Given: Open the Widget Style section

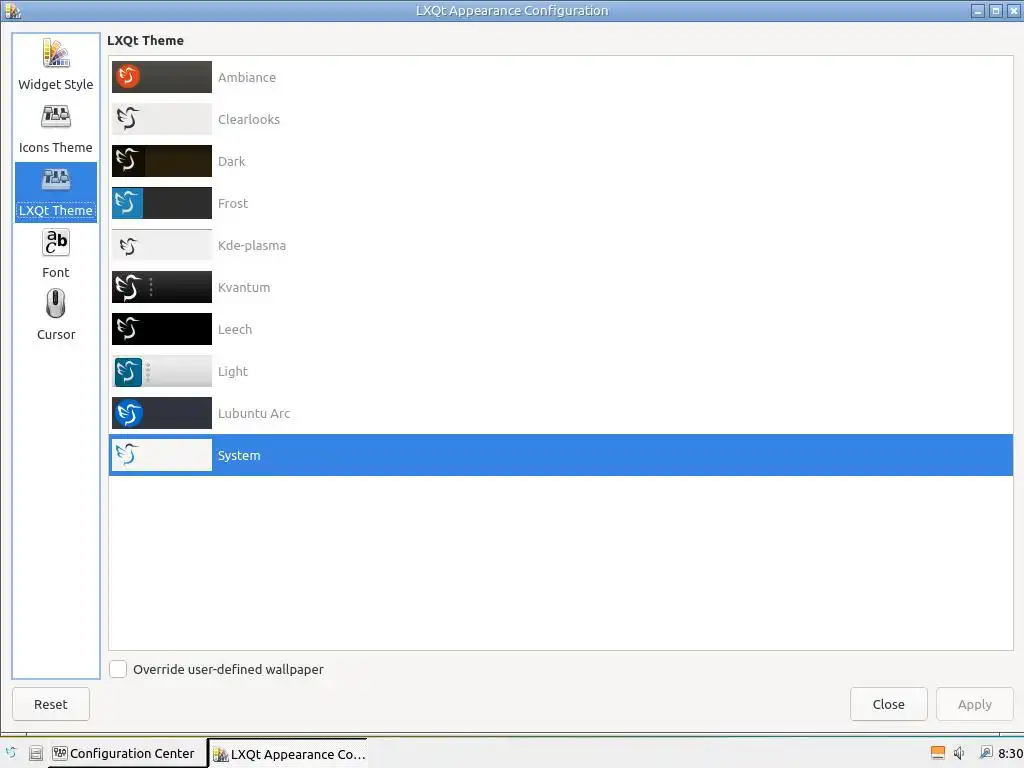Looking at the screenshot, I should point(56,65).
